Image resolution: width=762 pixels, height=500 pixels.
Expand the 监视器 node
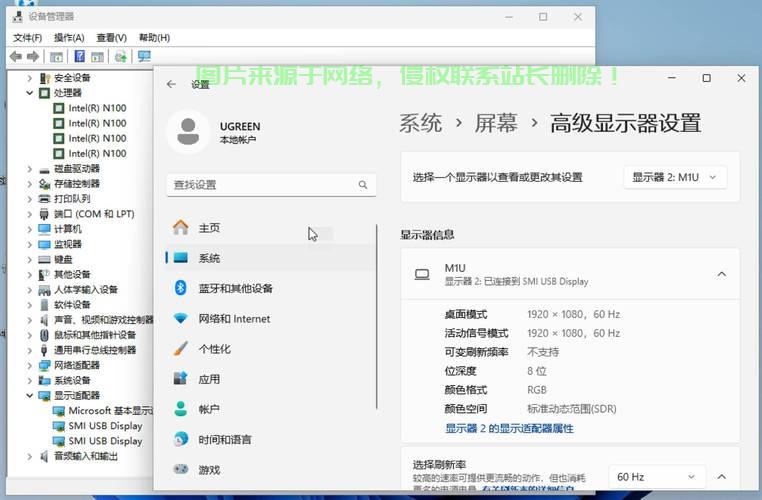tap(30, 244)
